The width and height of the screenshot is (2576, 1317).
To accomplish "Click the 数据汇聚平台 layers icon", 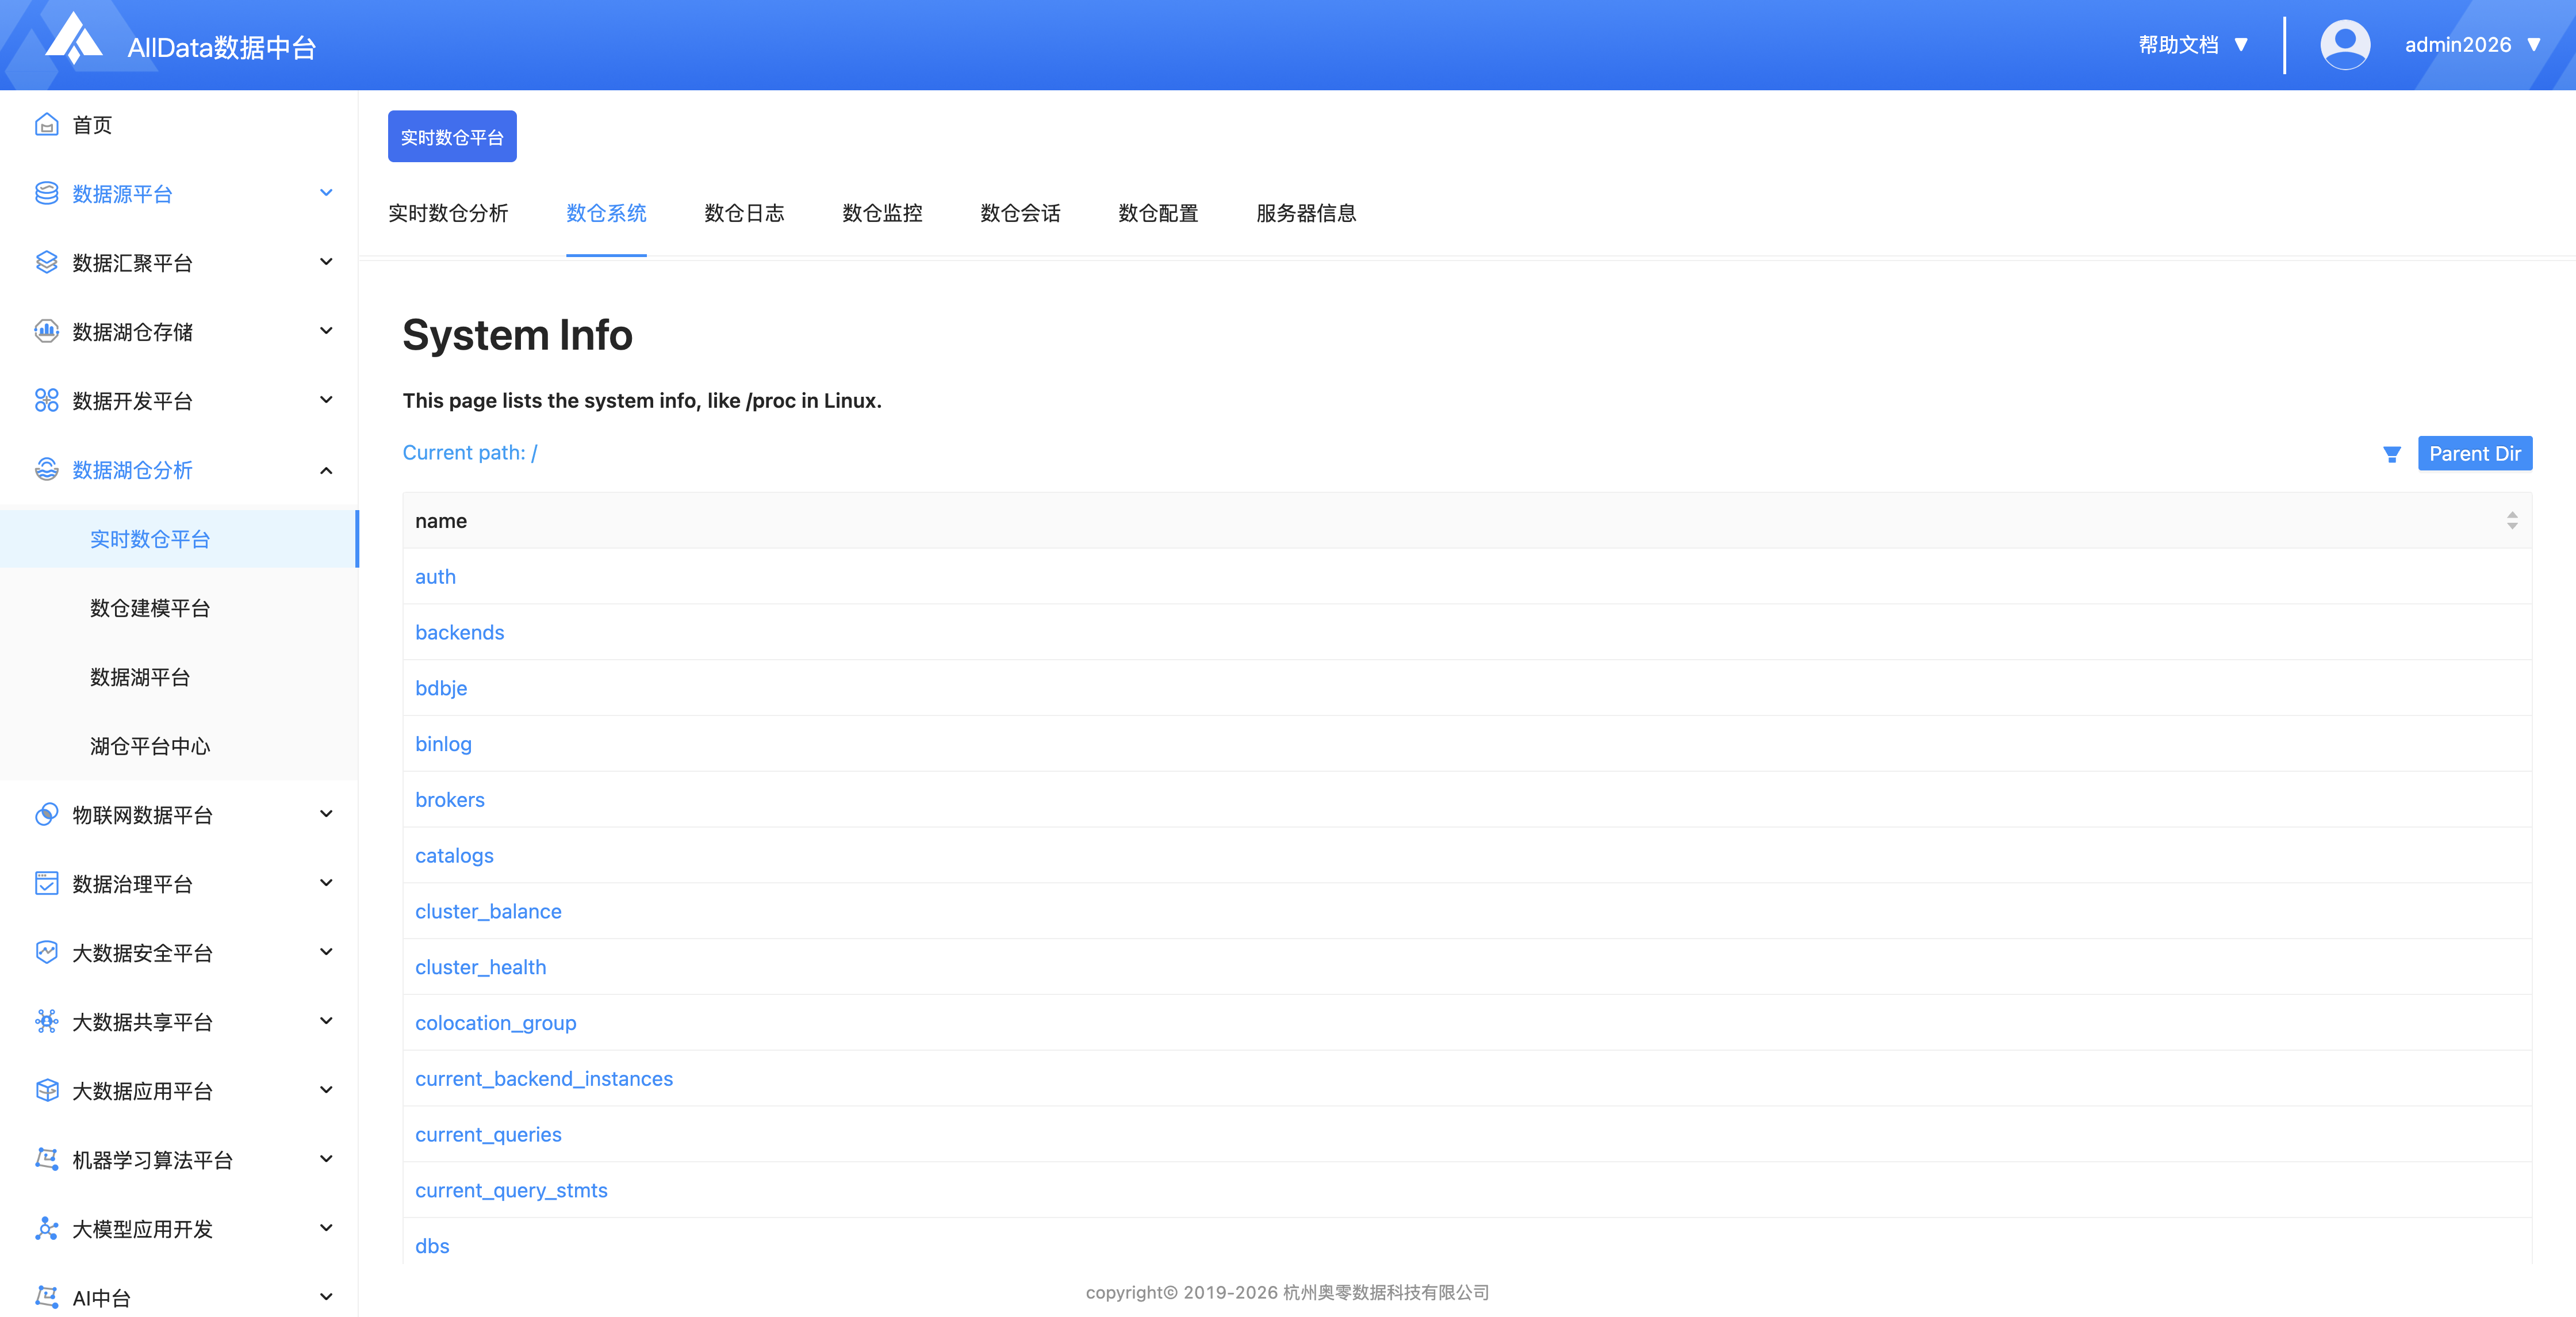I will click(46, 262).
